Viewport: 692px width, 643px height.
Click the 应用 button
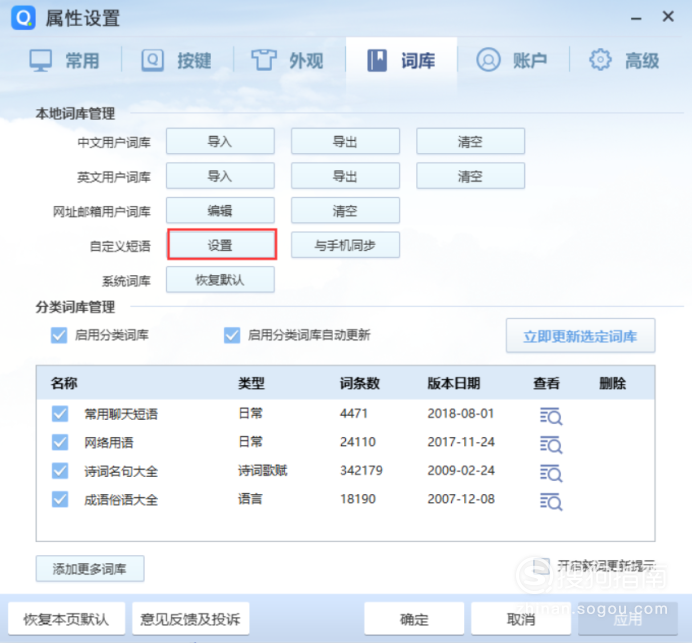coord(628,619)
